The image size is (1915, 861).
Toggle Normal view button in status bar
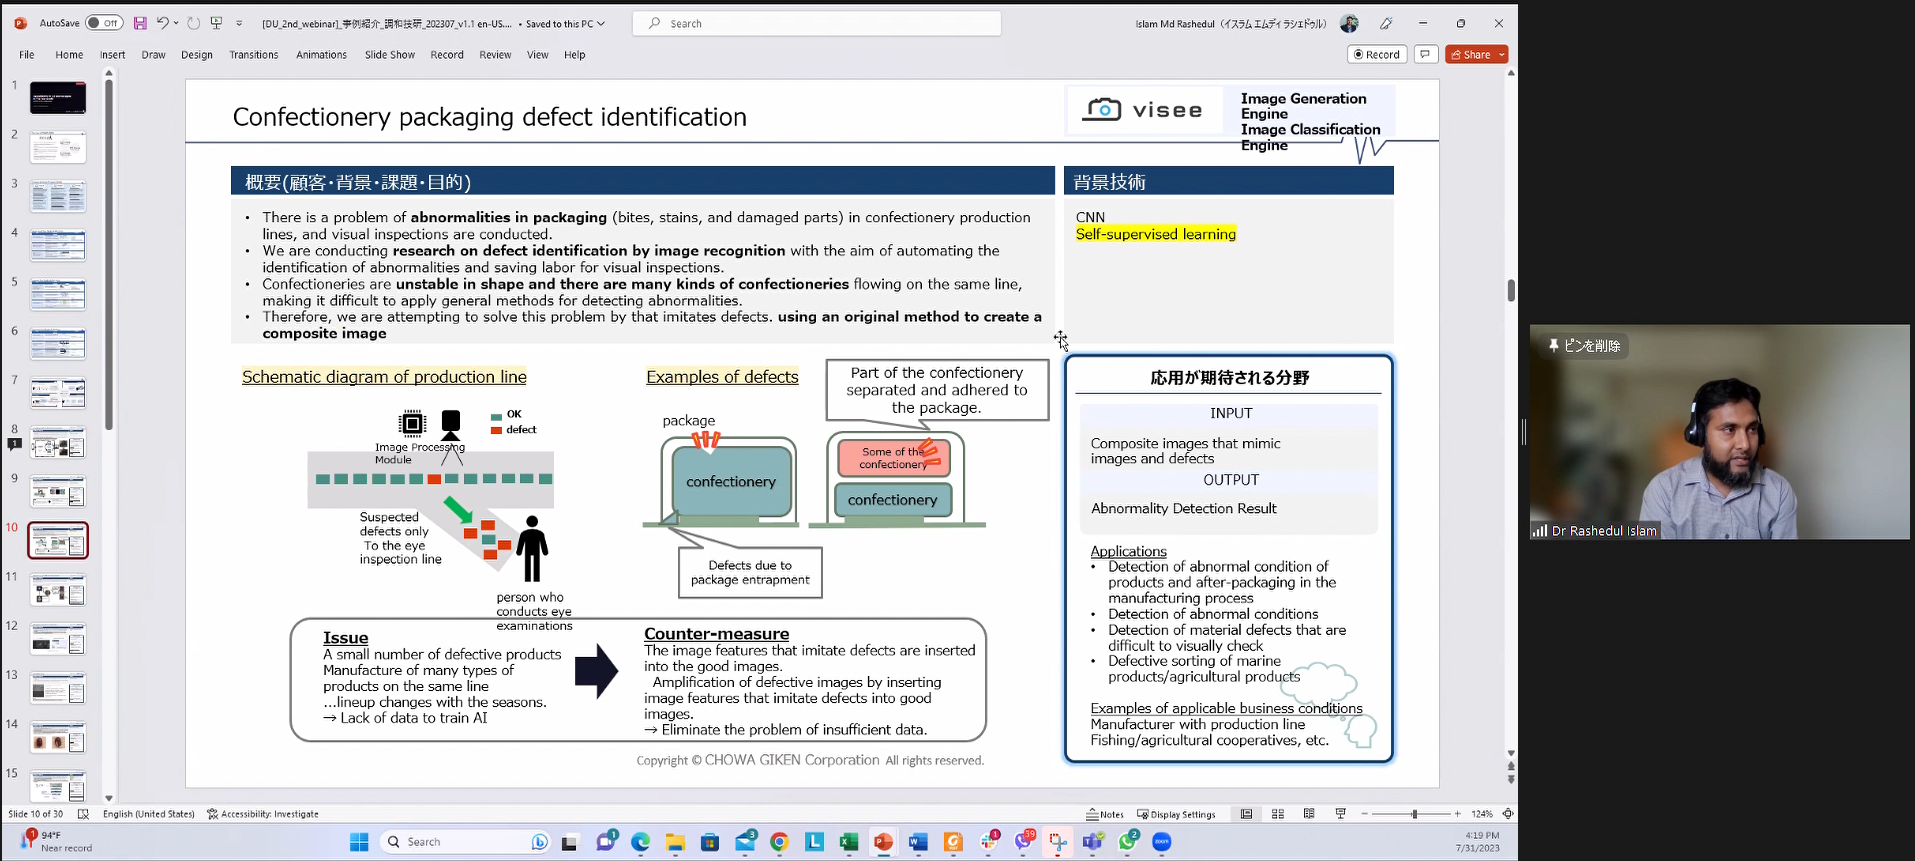pyautogui.click(x=1246, y=814)
